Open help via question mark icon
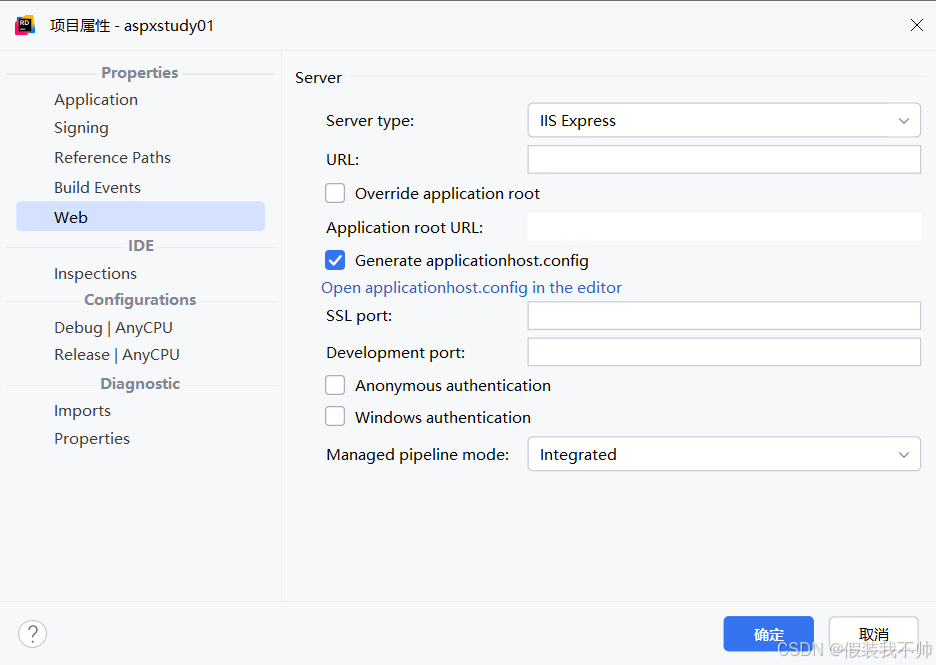Viewport: 936px width, 665px height. coord(32,633)
